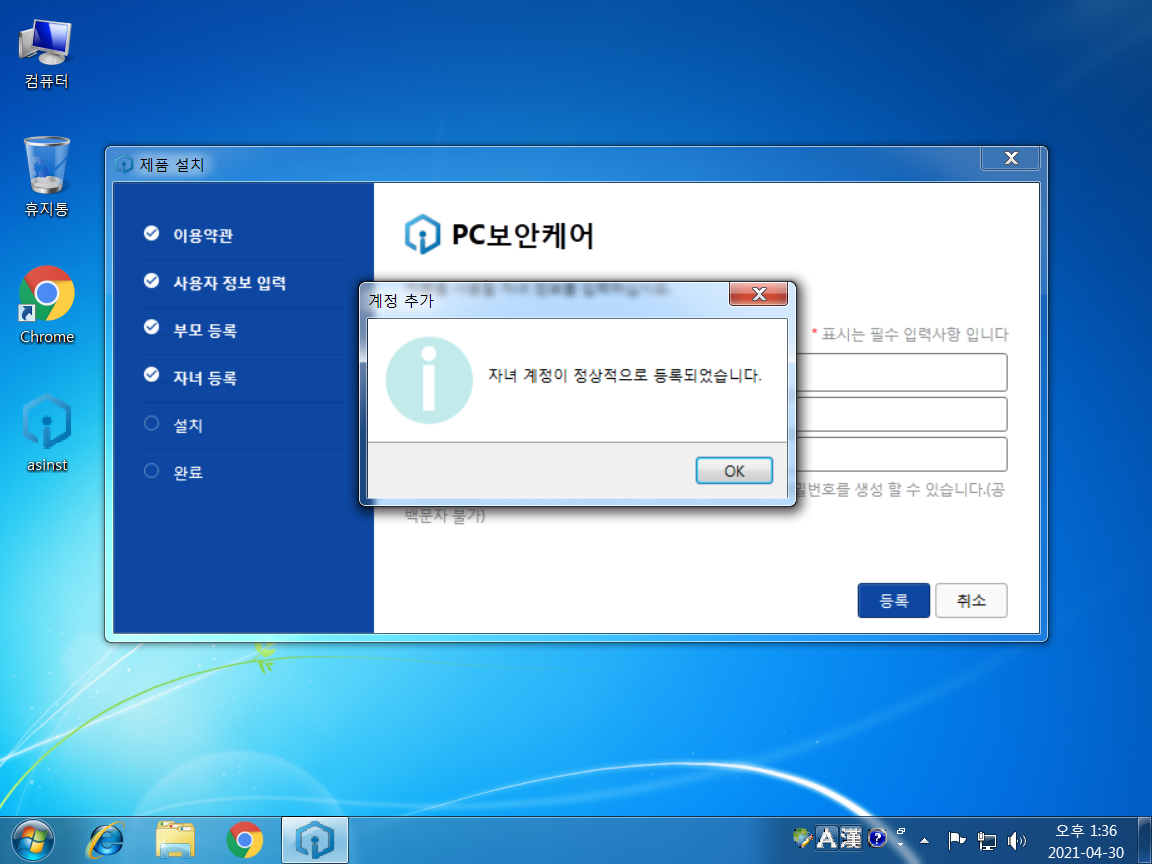
Task: Click the network tray icon
Action: point(987,840)
